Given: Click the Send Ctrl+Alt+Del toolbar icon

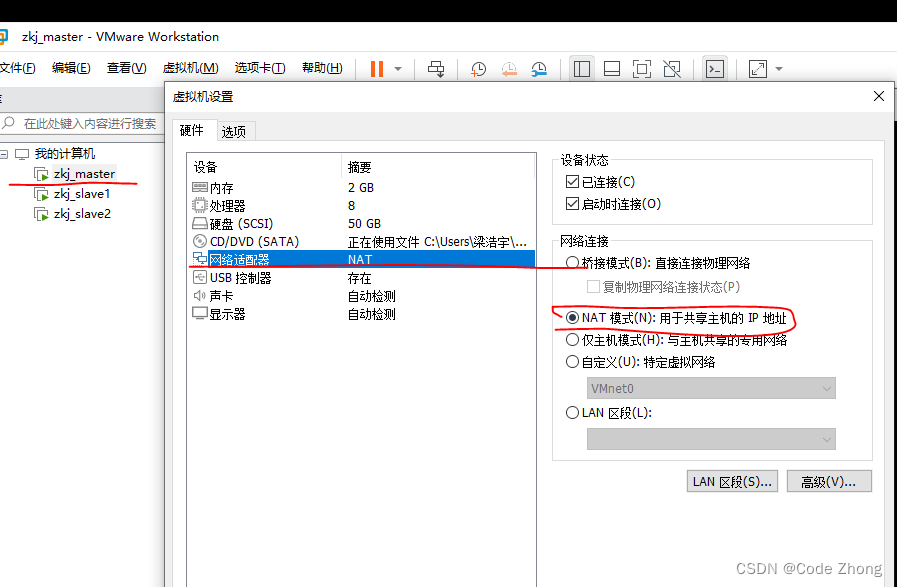Looking at the screenshot, I should tap(436, 69).
